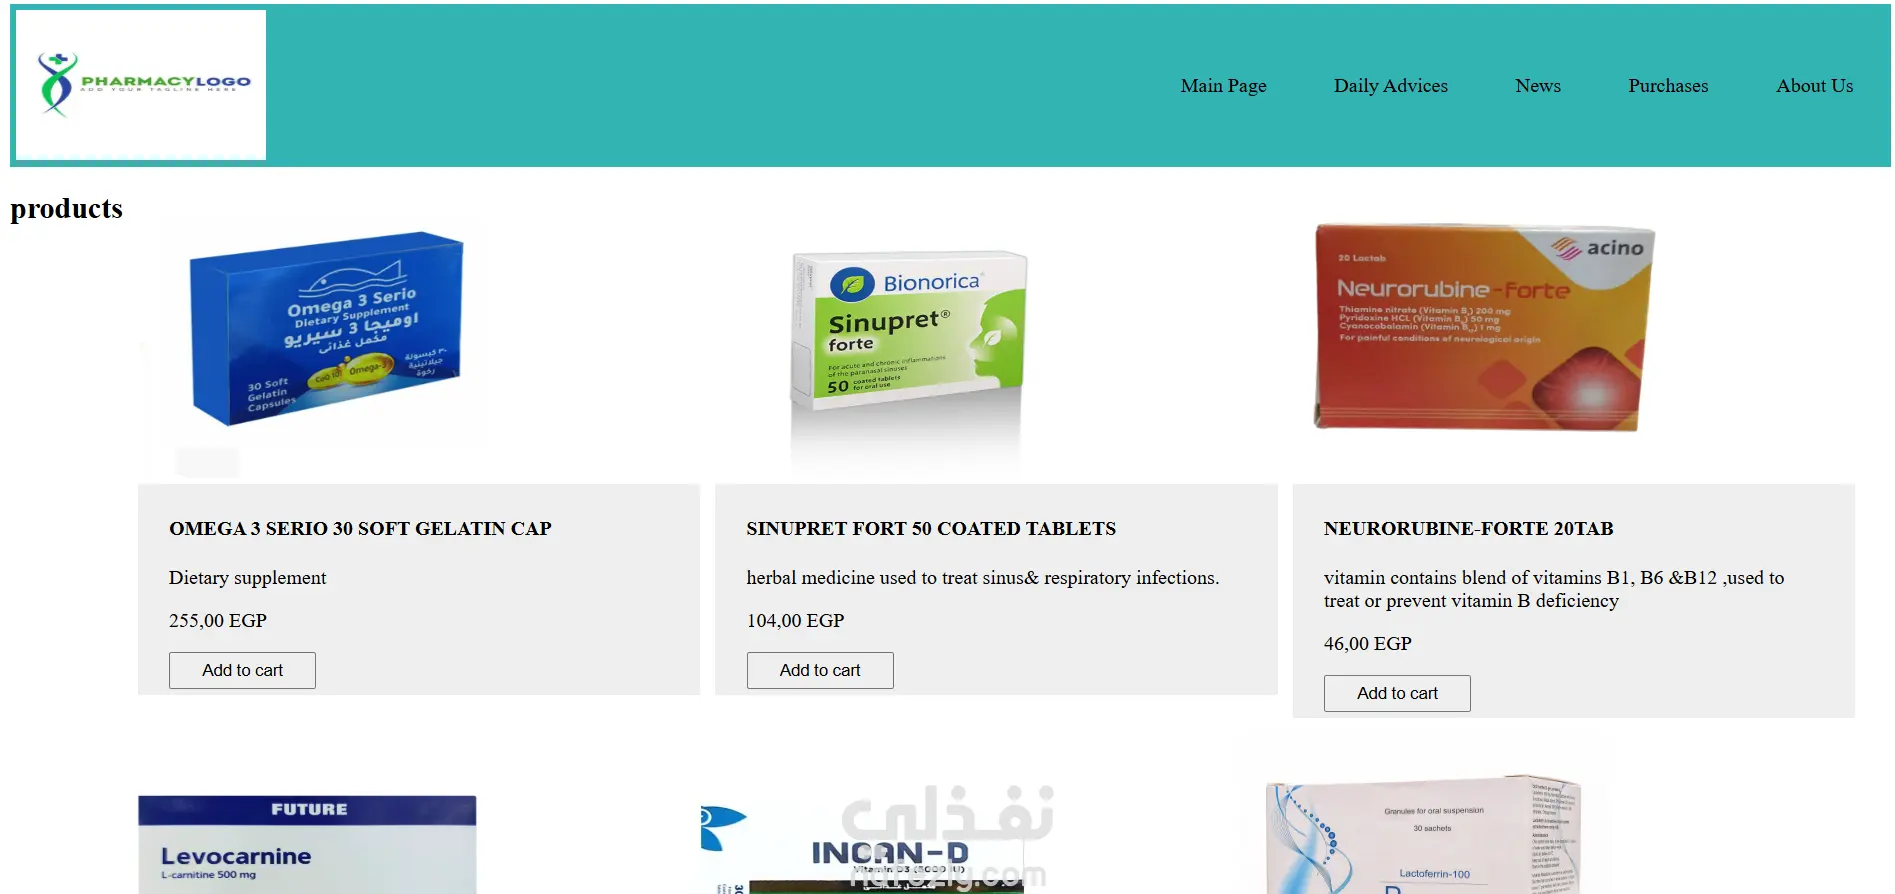
Task: Click the Pharmacy logo image
Action: point(141,85)
